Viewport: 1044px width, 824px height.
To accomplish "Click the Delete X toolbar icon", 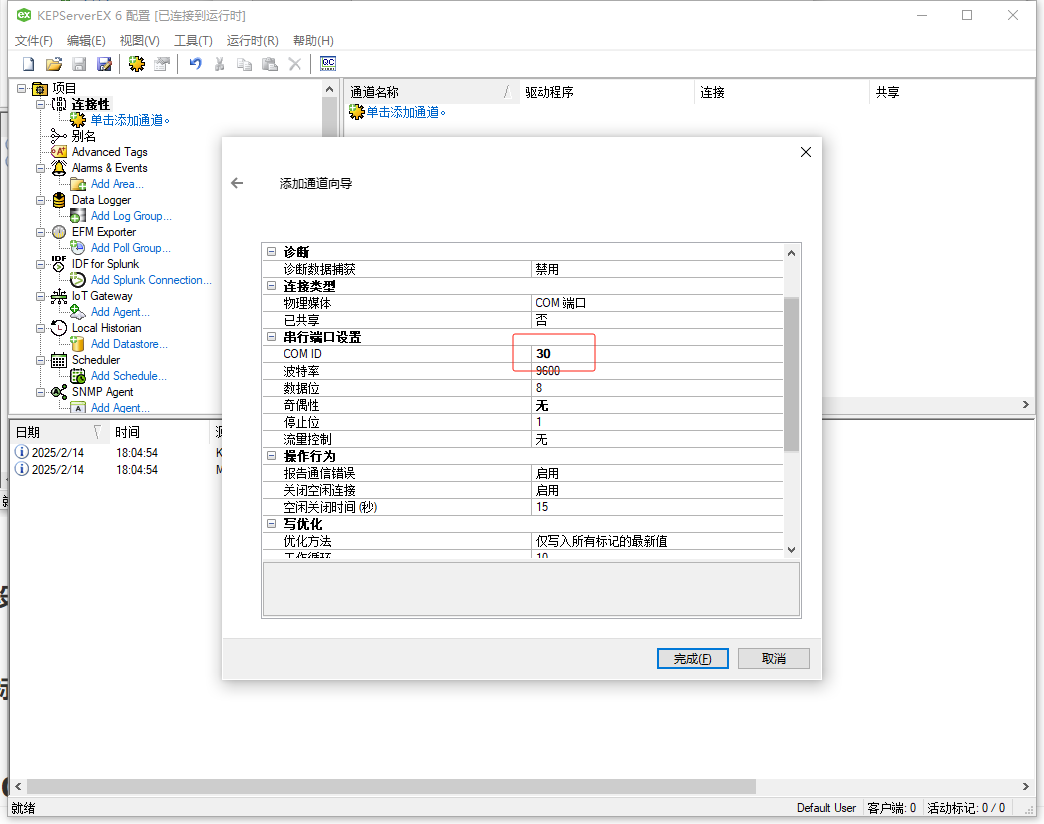I will pyautogui.click(x=295, y=64).
